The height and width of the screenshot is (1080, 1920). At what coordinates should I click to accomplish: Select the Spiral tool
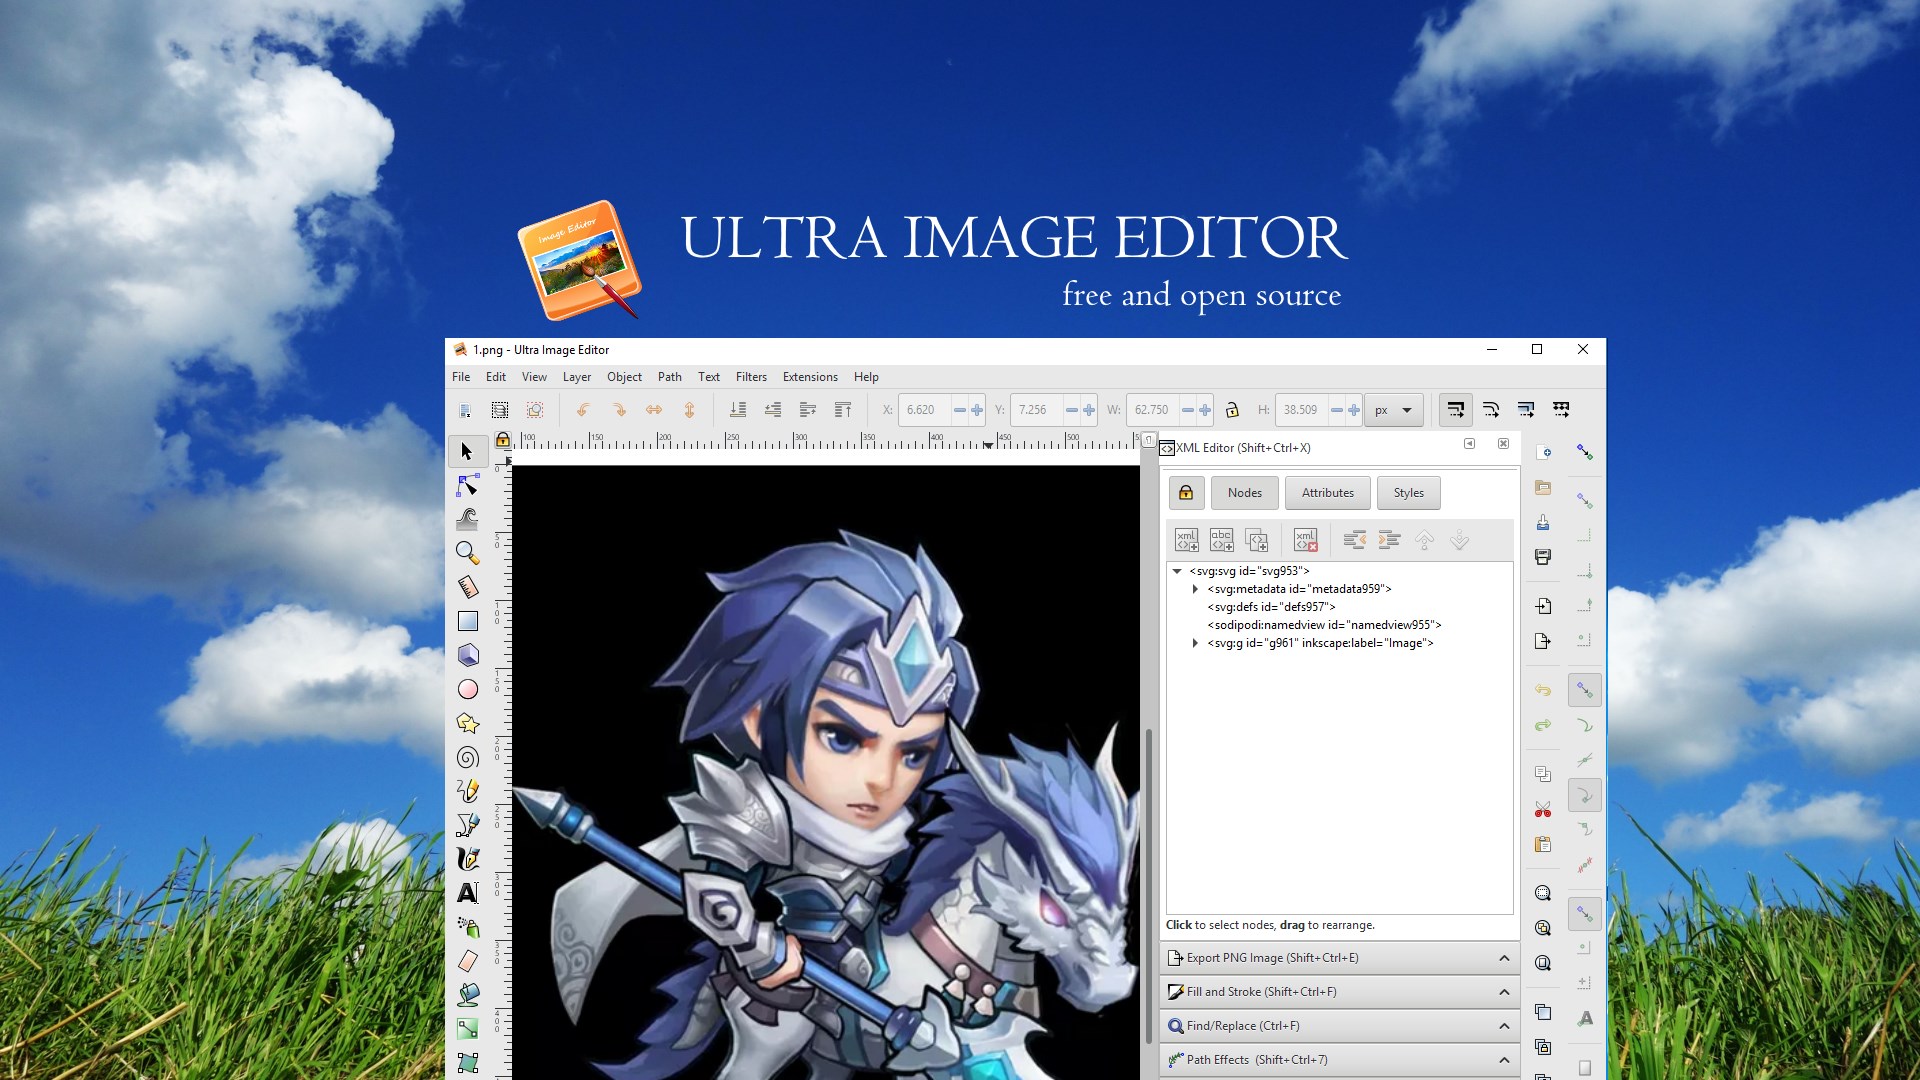[x=467, y=757]
